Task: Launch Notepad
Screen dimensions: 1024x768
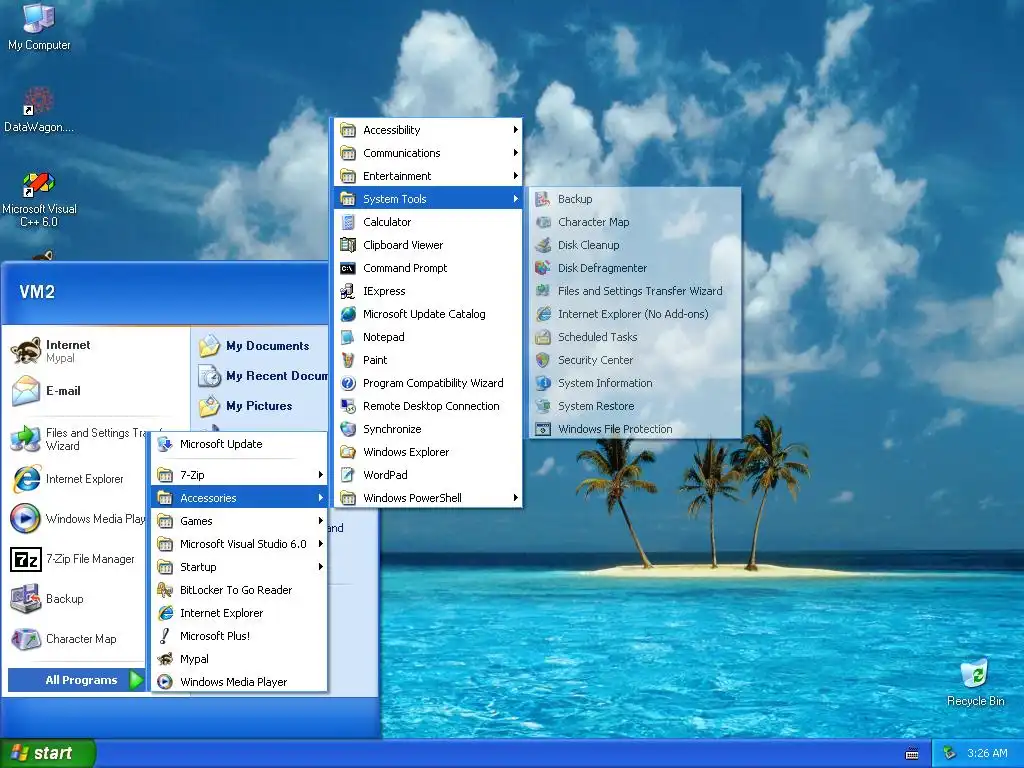Action: 428,337
